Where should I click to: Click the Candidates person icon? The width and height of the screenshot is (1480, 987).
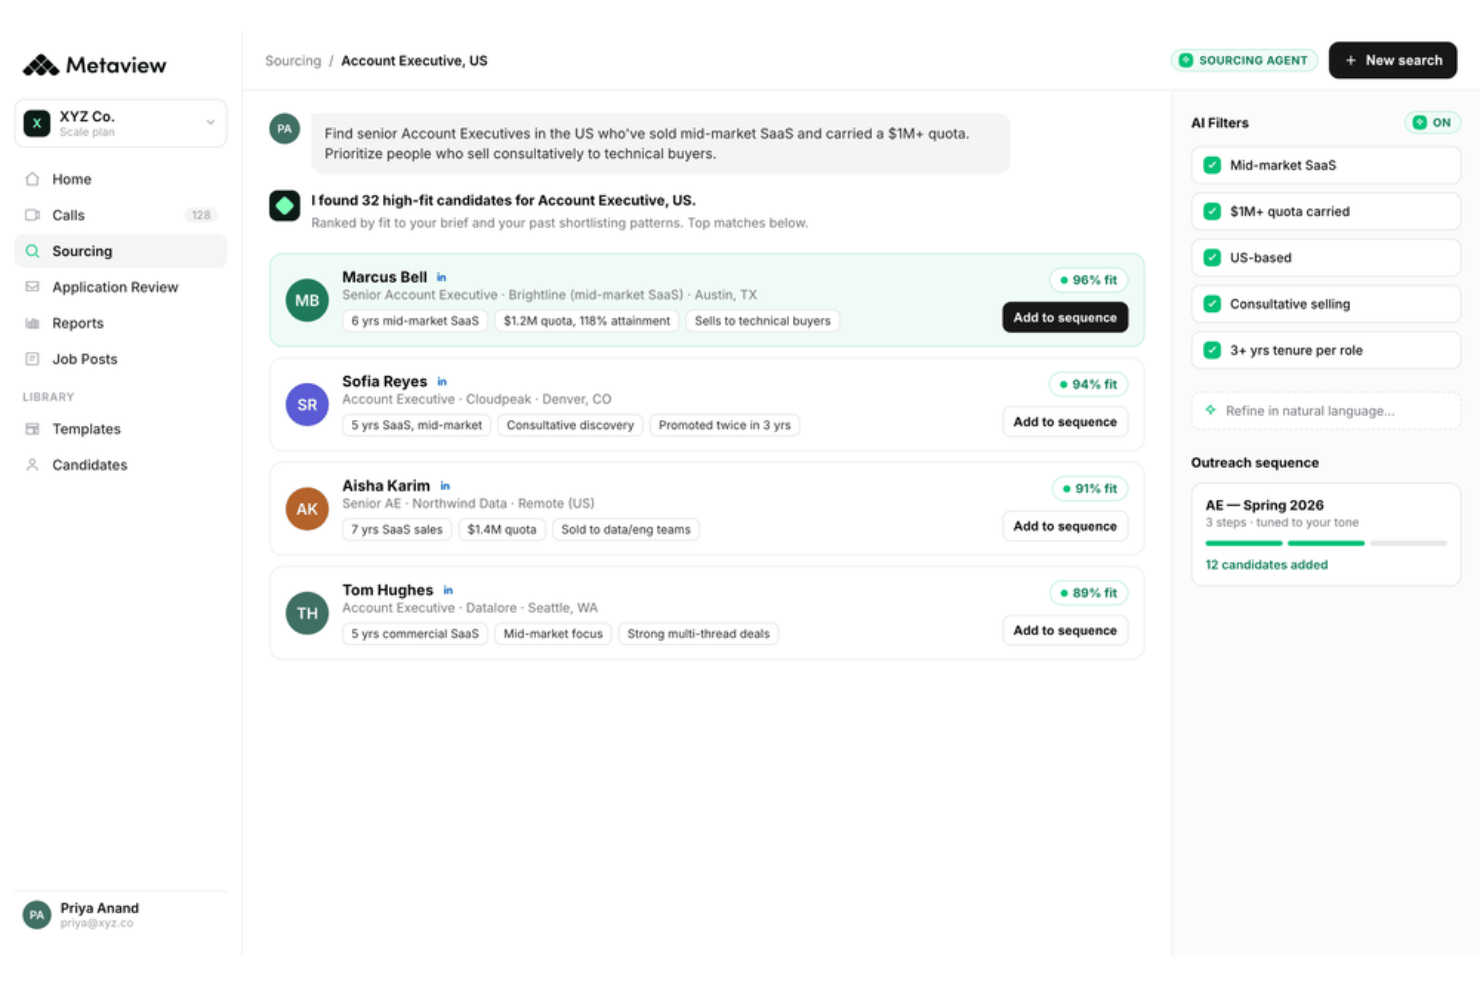tap(32, 465)
